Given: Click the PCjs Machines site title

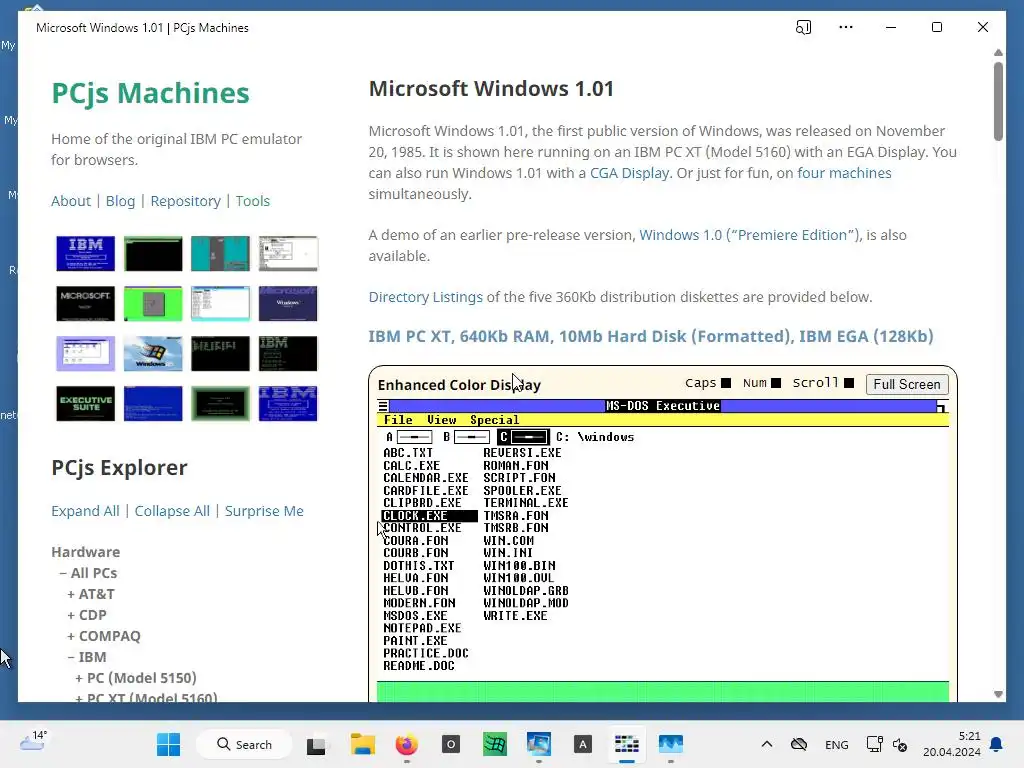Looking at the screenshot, I should coord(150,93).
